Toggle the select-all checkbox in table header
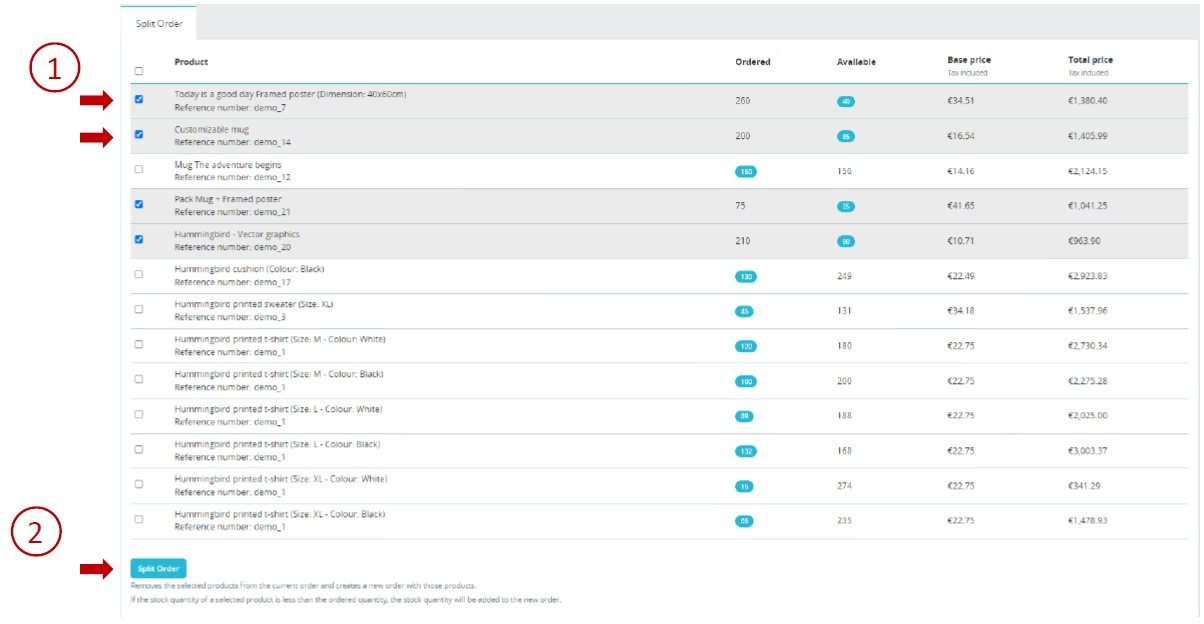 (x=139, y=71)
